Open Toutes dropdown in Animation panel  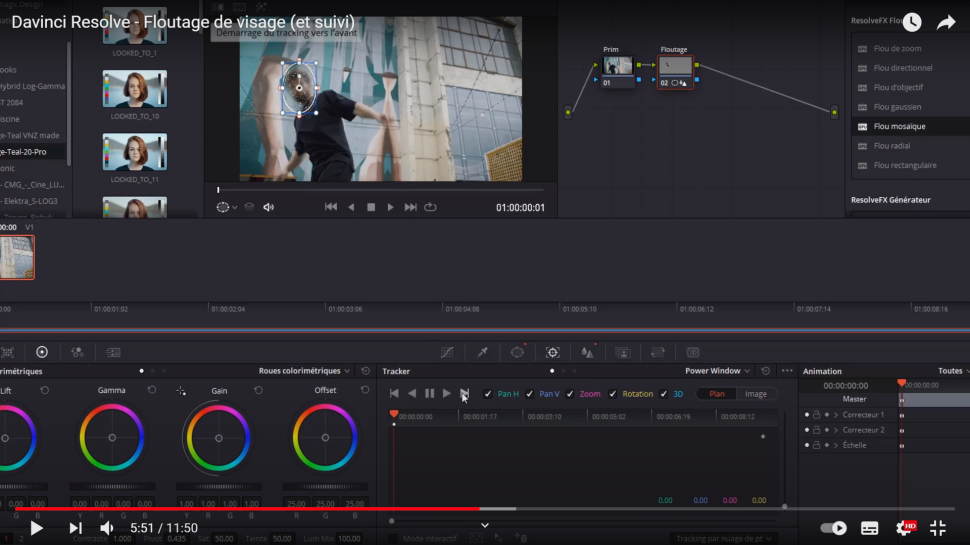click(x=954, y=371)
